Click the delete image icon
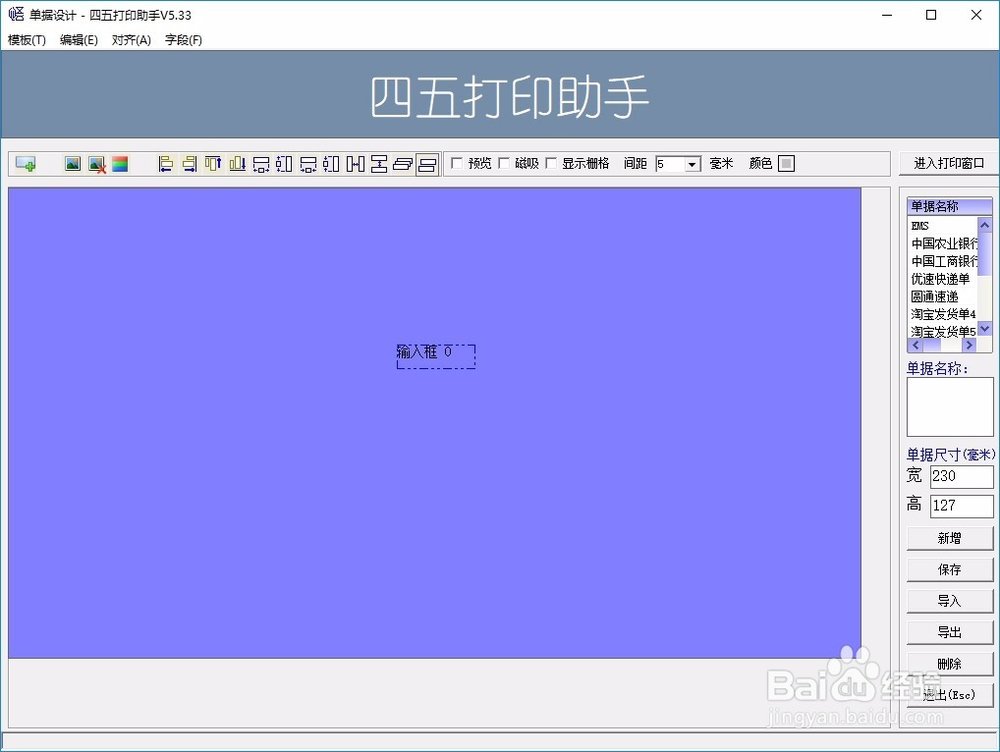This screenshot has width=1000, height=752. point(95,163)
